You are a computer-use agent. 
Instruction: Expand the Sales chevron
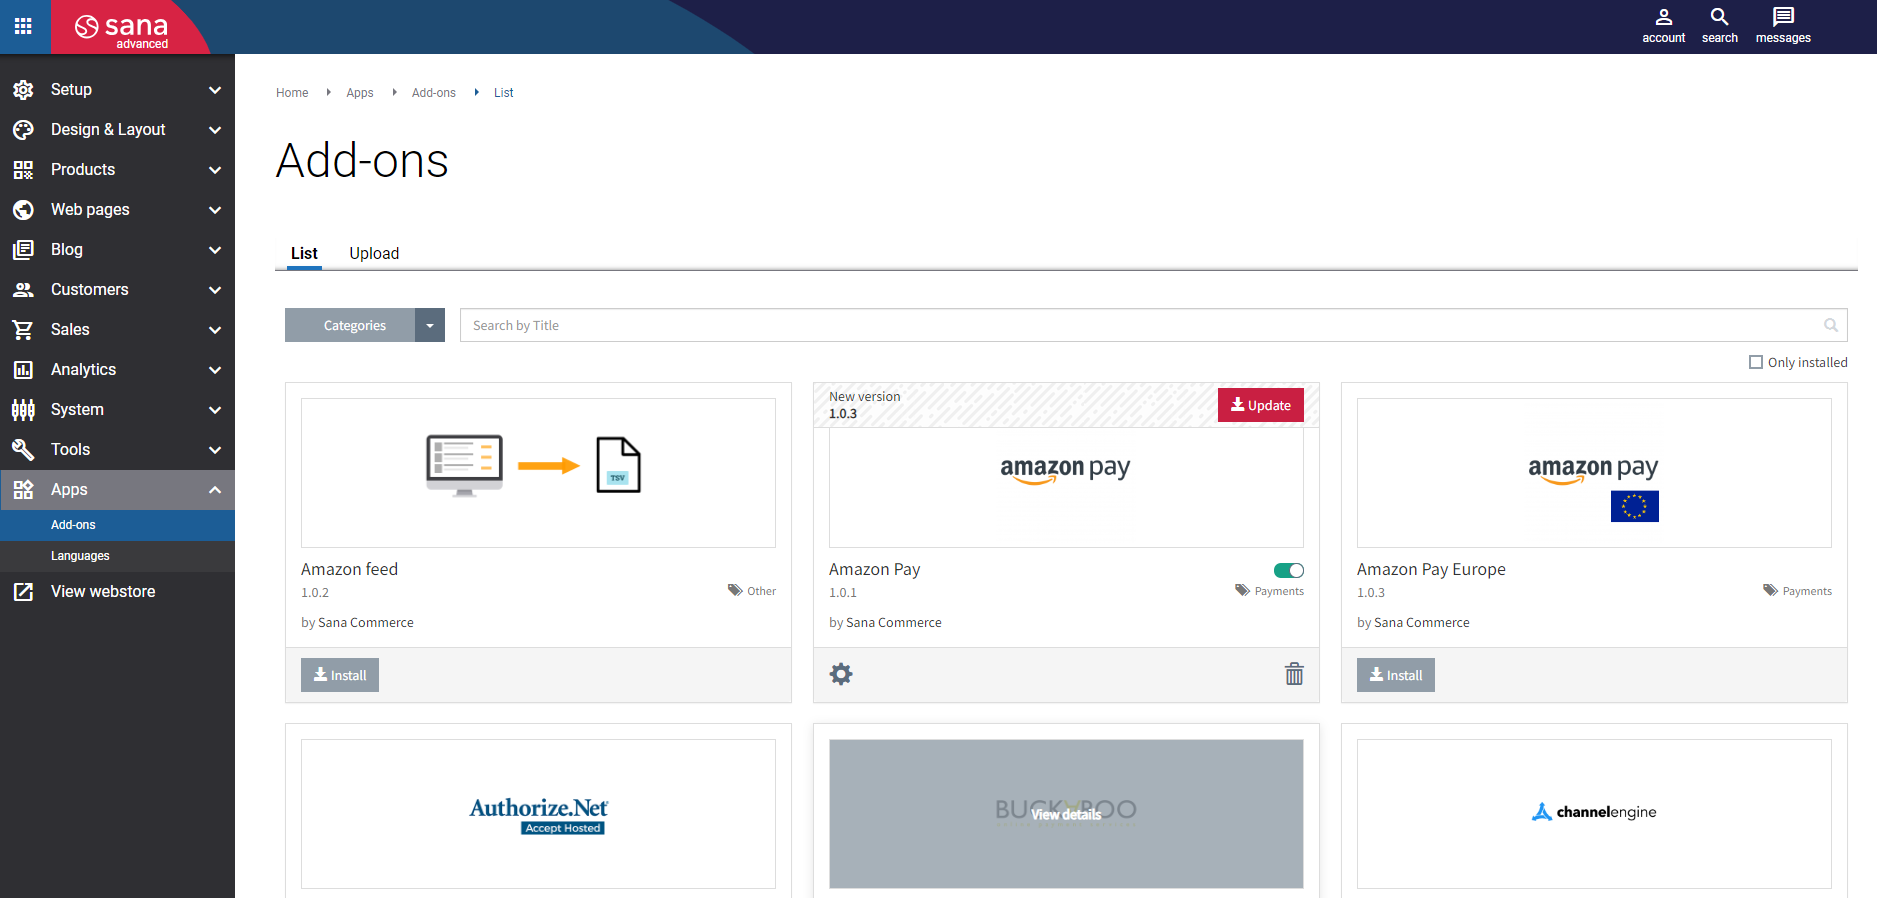[x=215, y=330]
